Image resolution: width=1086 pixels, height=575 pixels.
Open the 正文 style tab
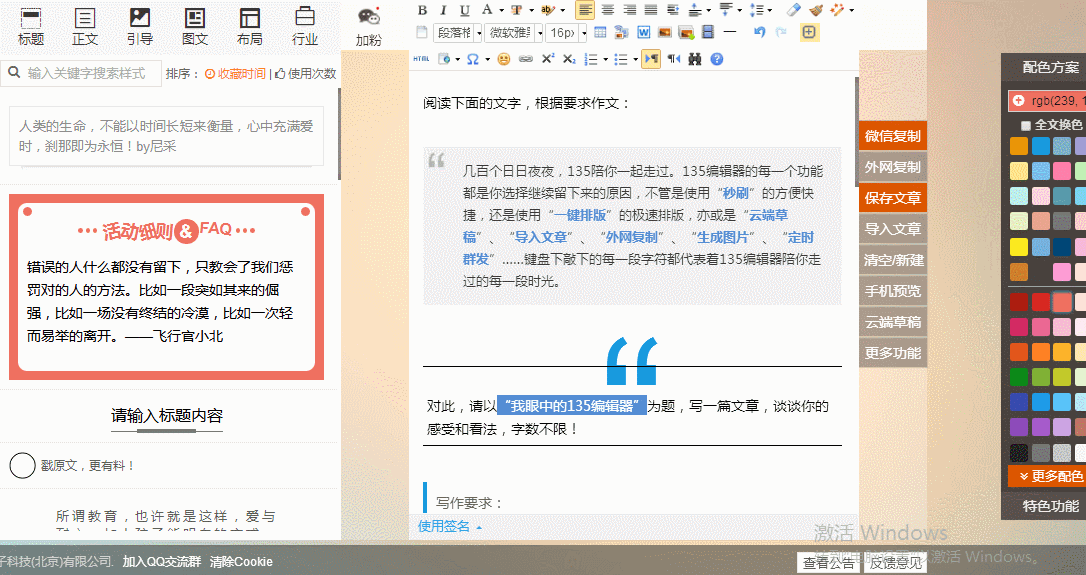tap(84, 26)
